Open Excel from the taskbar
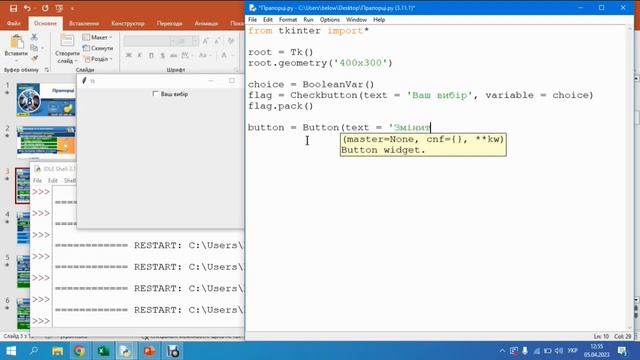The image size is (640, 360). coord(103,351)
